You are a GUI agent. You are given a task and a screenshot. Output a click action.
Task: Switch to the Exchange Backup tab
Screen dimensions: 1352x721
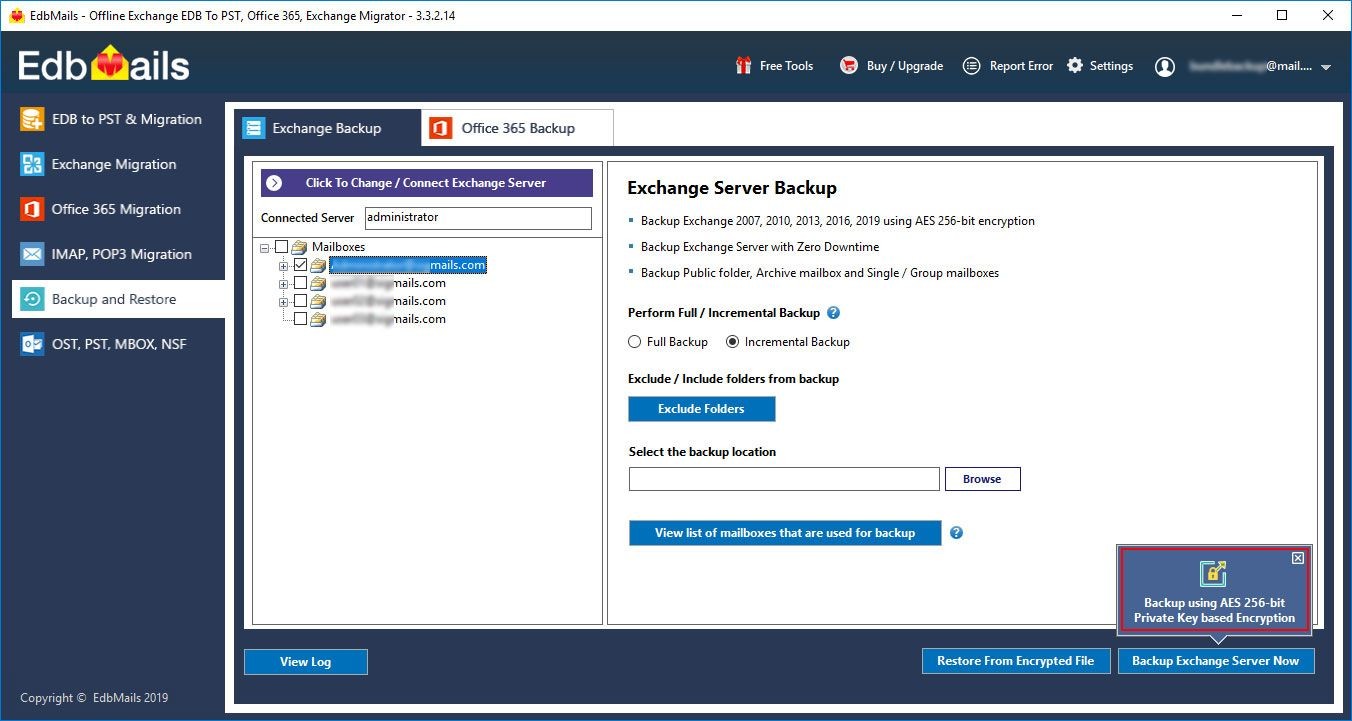328,128
